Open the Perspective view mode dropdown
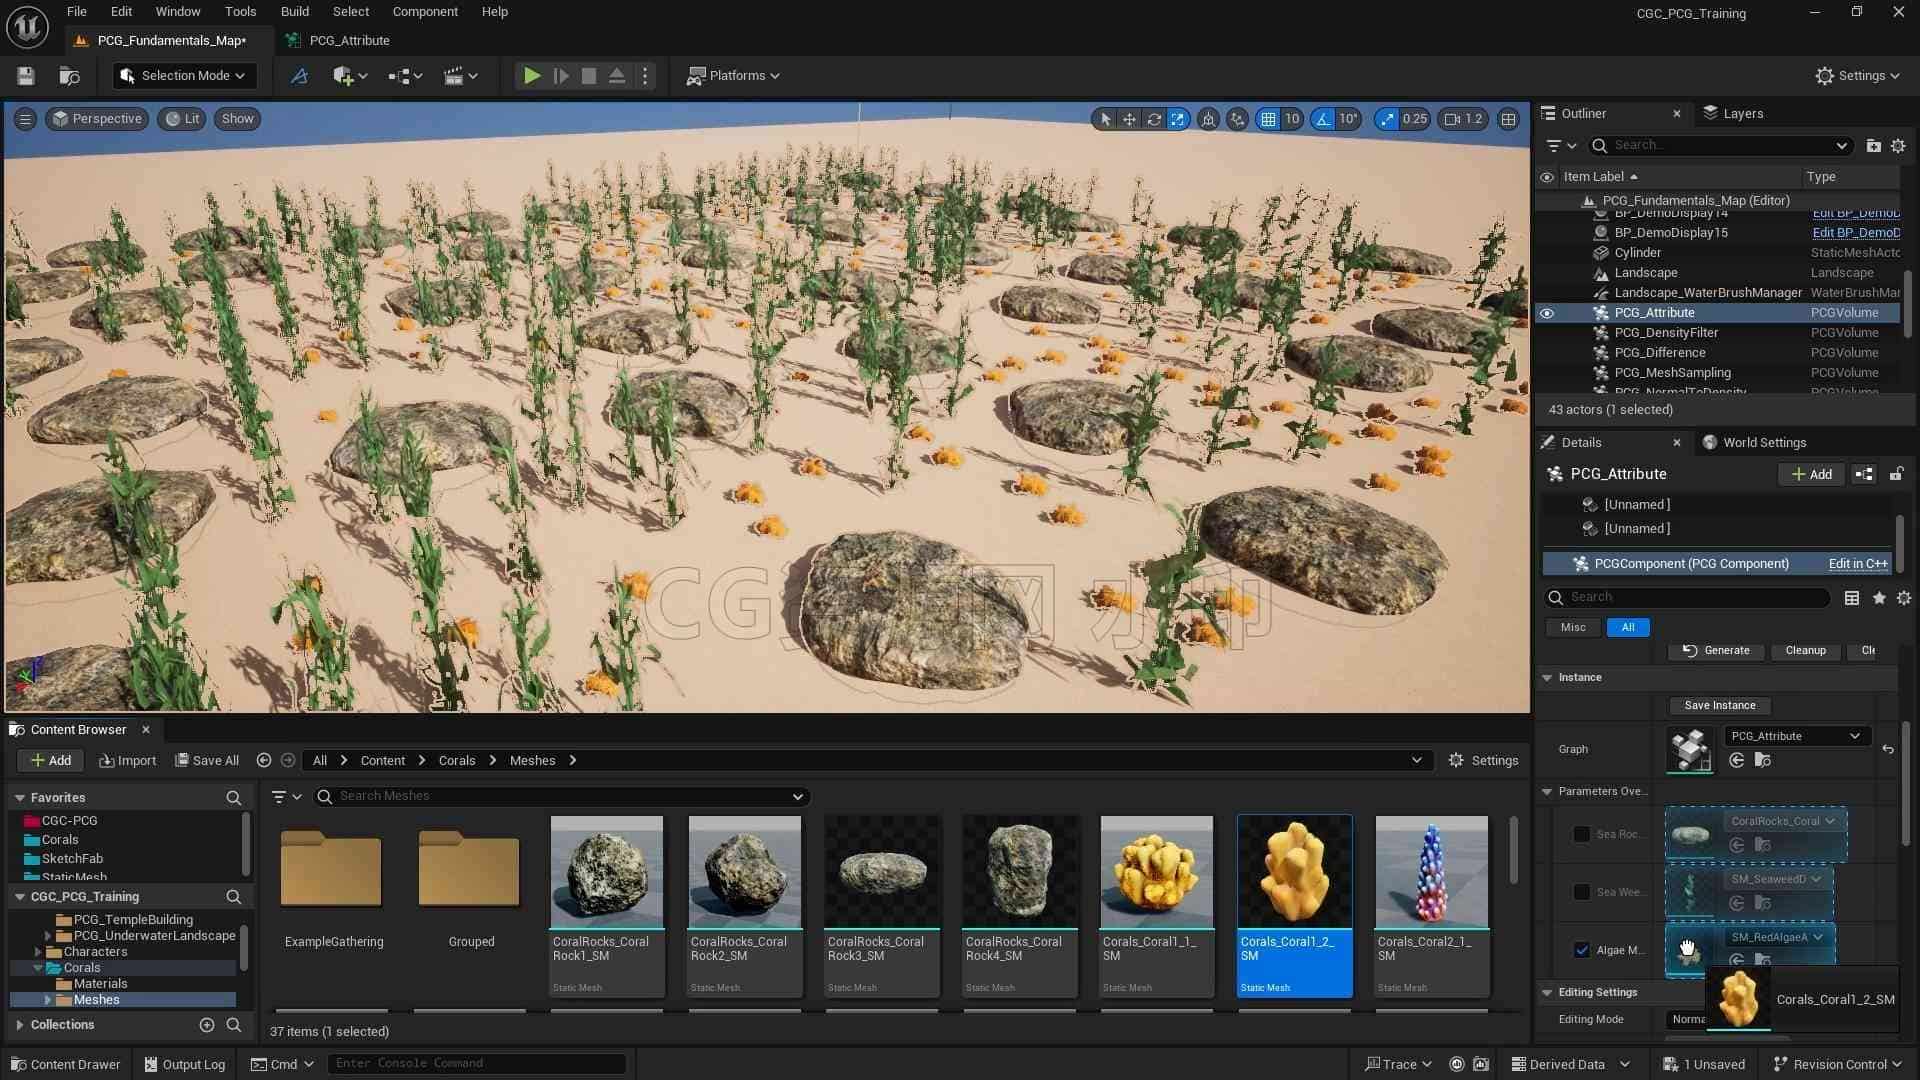 pos(97,119)
